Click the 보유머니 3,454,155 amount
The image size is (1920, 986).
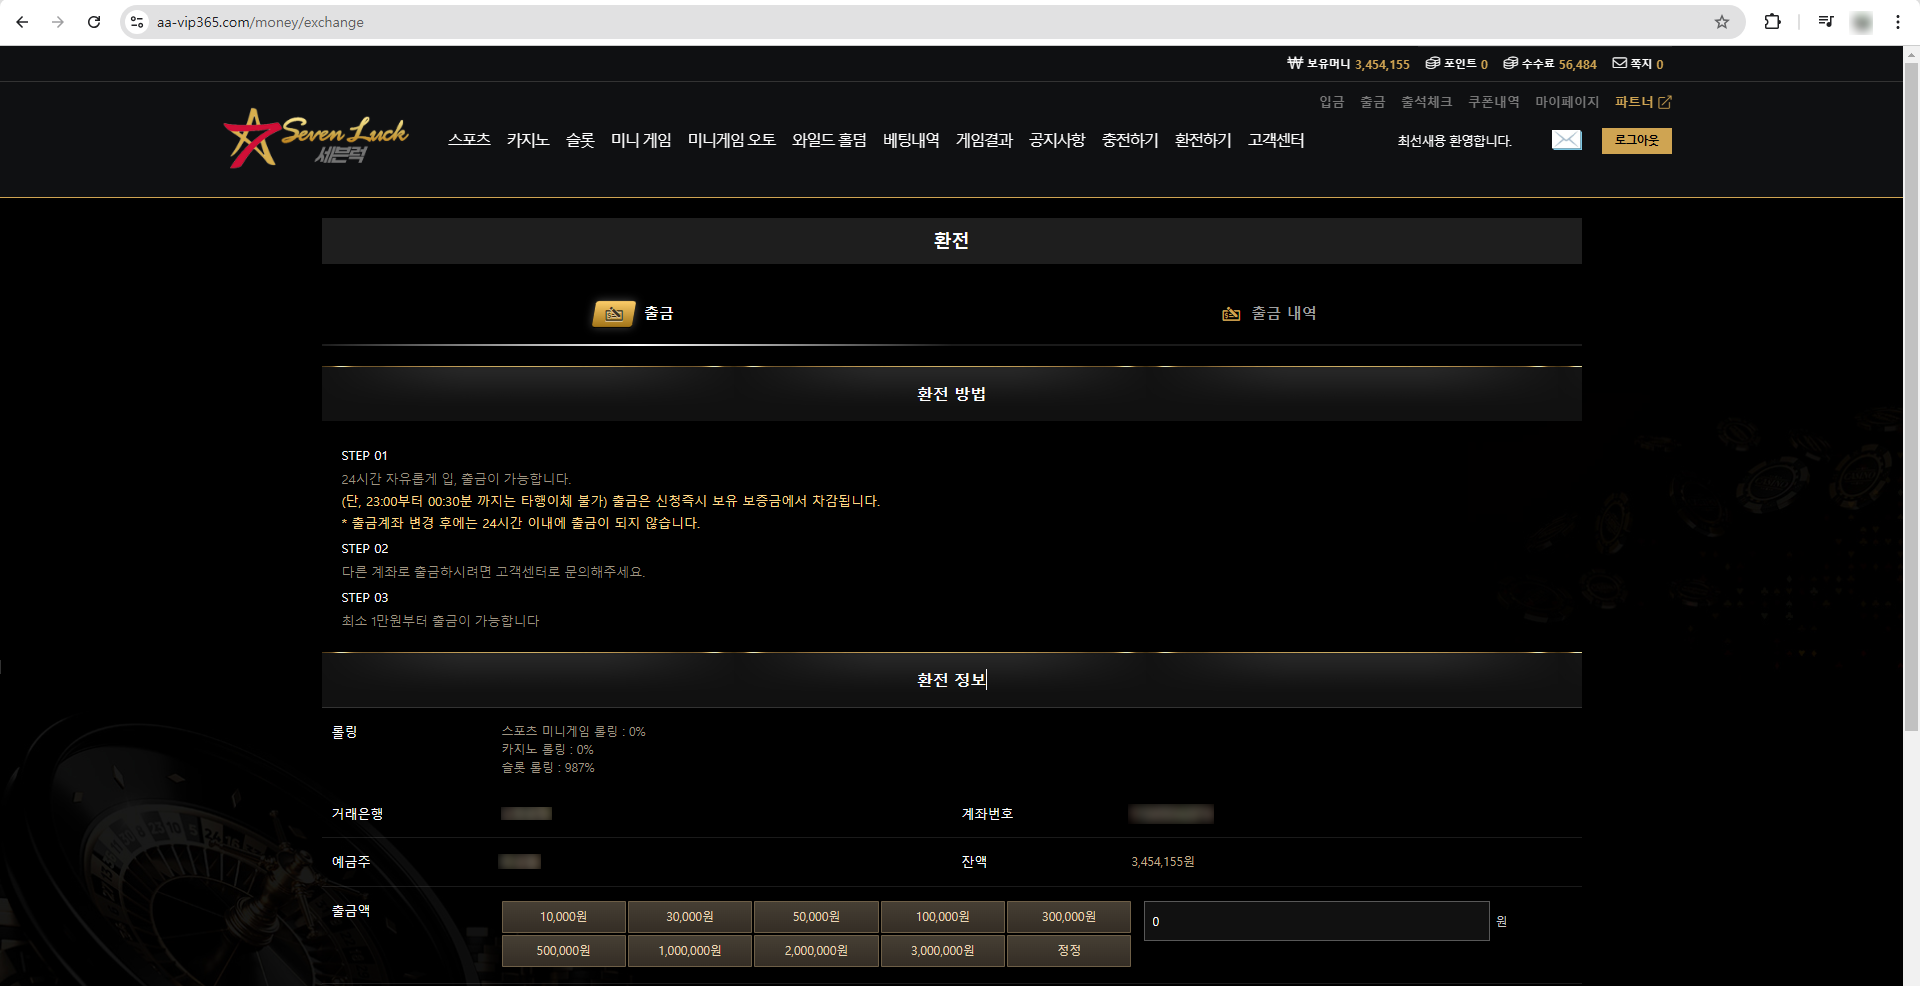pyautogui.click(x=1382, y=64)
